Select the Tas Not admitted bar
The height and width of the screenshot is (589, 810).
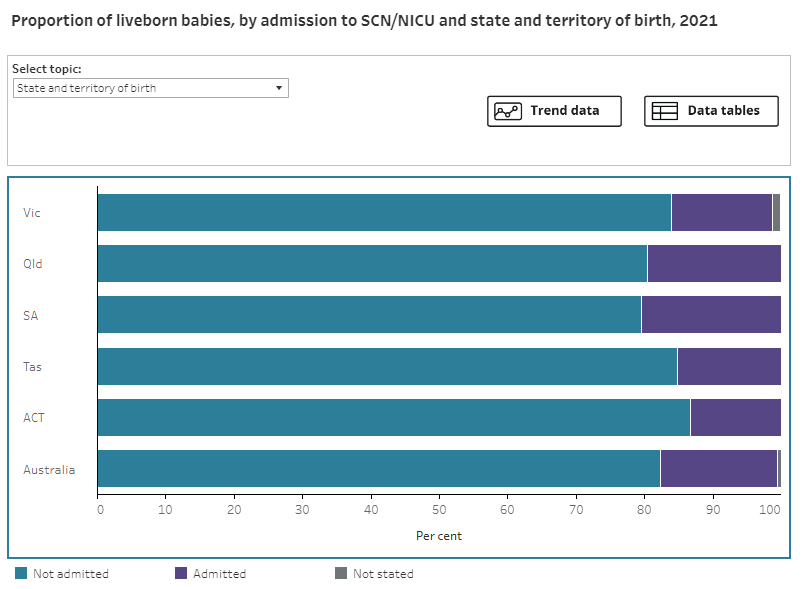pyautogui.click(x=387, y=366)
